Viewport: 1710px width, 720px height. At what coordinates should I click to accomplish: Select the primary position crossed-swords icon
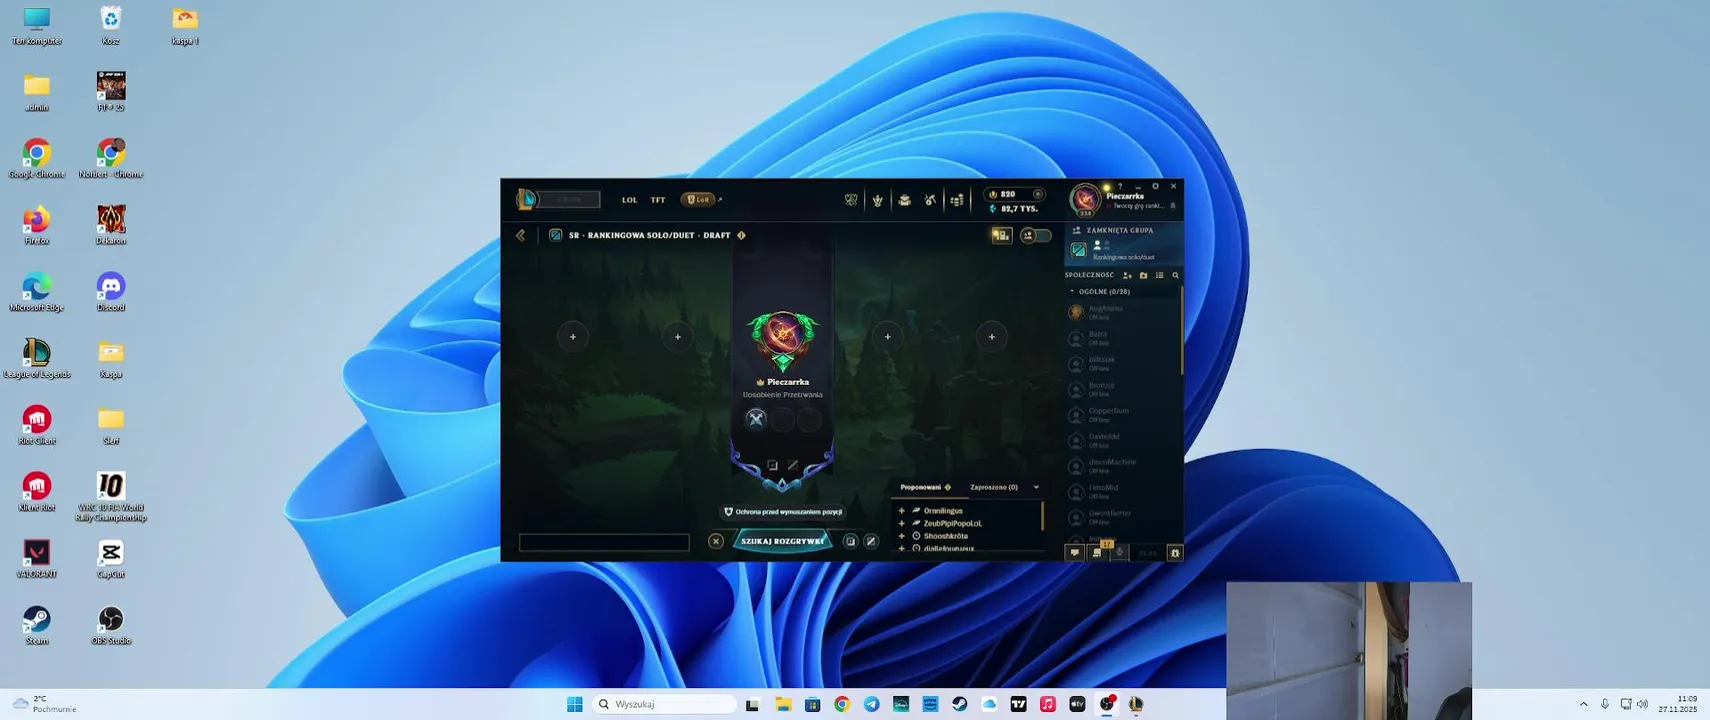pyautogui.click(x=756, y=419)
